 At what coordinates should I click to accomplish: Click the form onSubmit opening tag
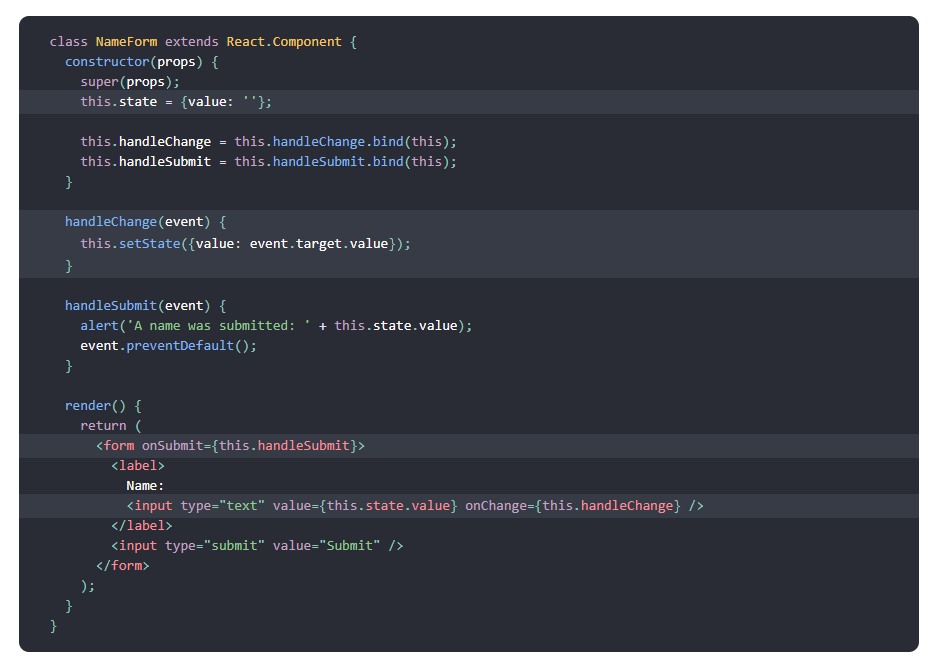(231, 446)
